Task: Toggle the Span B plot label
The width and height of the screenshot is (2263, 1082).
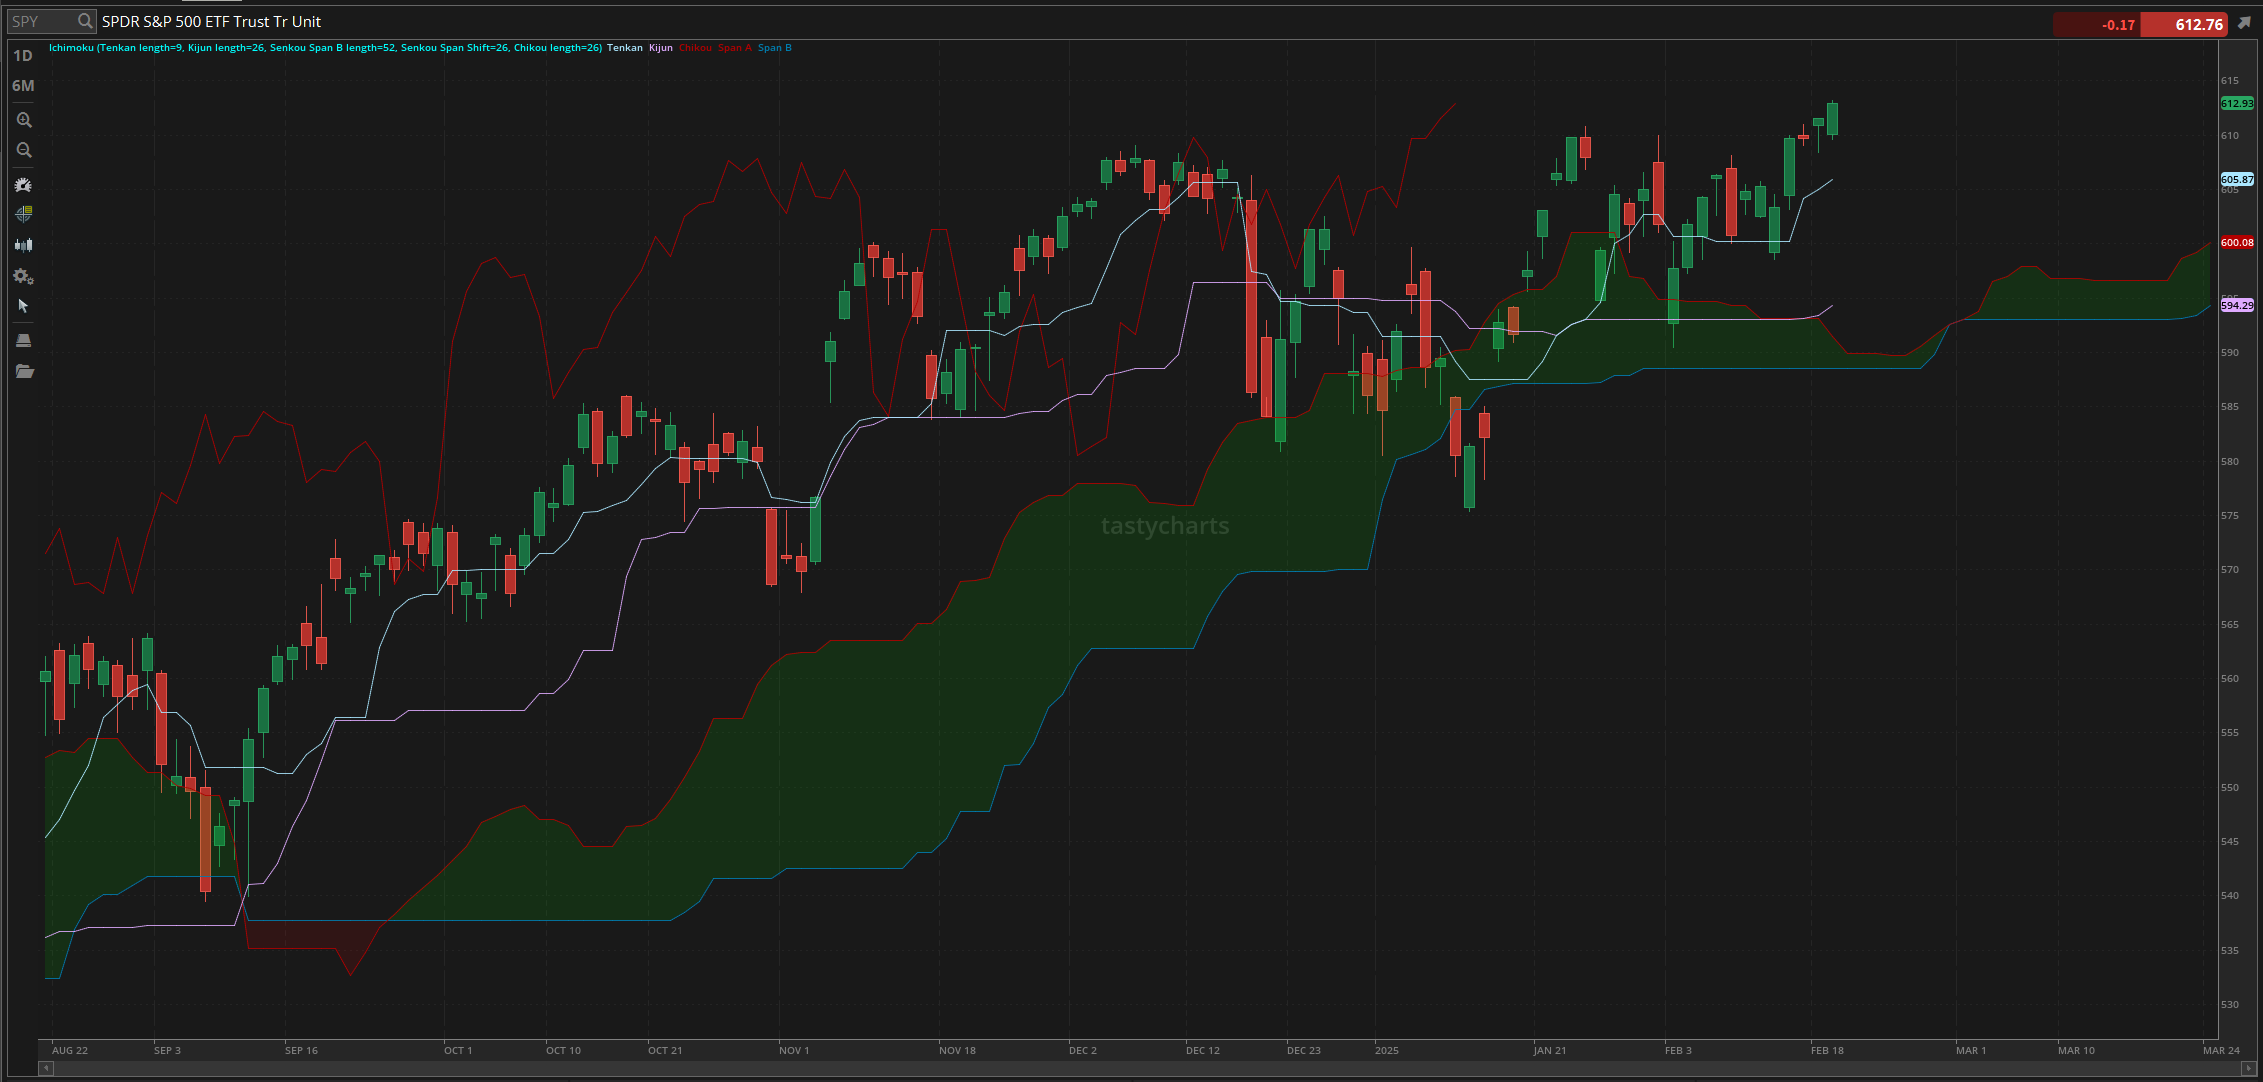Action: coord(774,48)
